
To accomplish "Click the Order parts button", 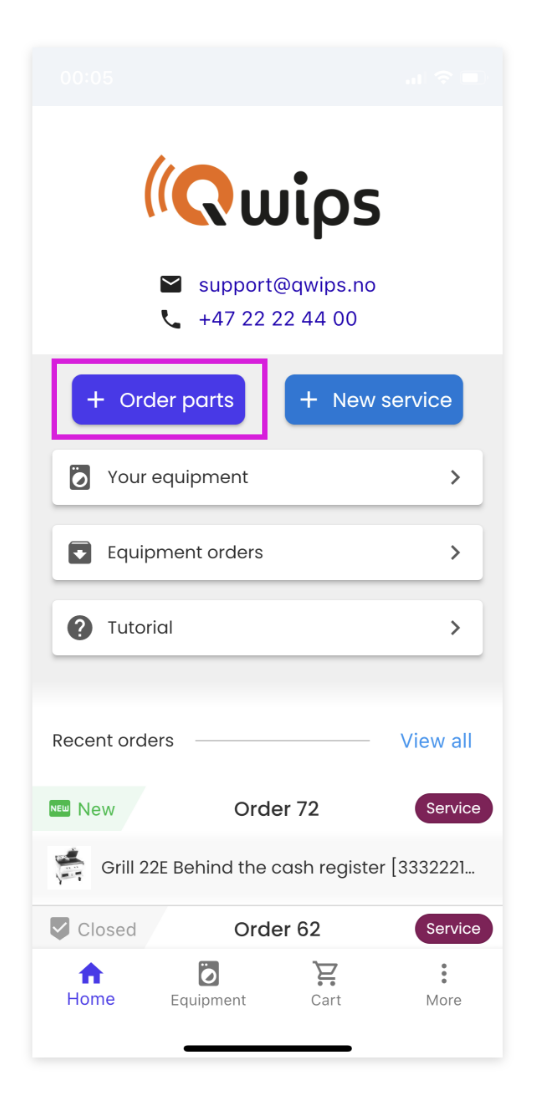I will click(158, 400).
